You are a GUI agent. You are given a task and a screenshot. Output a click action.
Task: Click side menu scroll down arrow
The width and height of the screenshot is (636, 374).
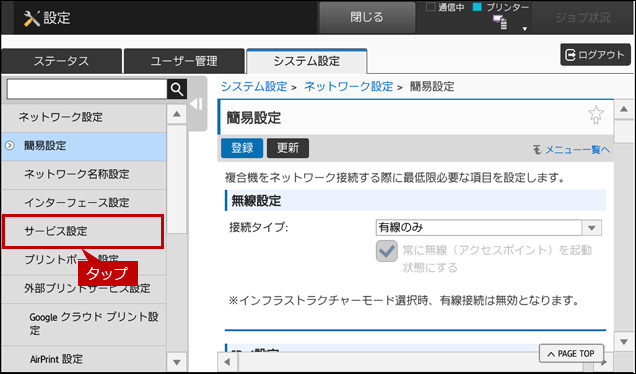point(176,362)
